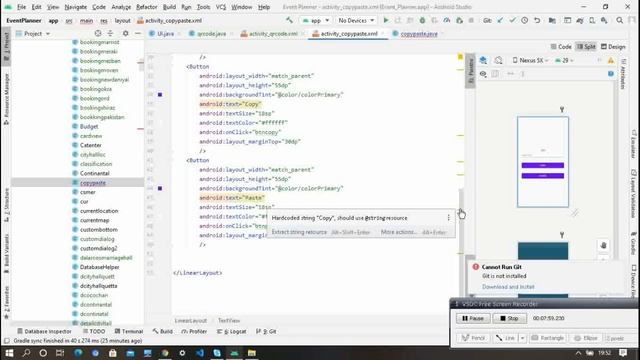Click the Git update project arrow icon
This screenshot has width=640, height=360.
click(500, 20)
